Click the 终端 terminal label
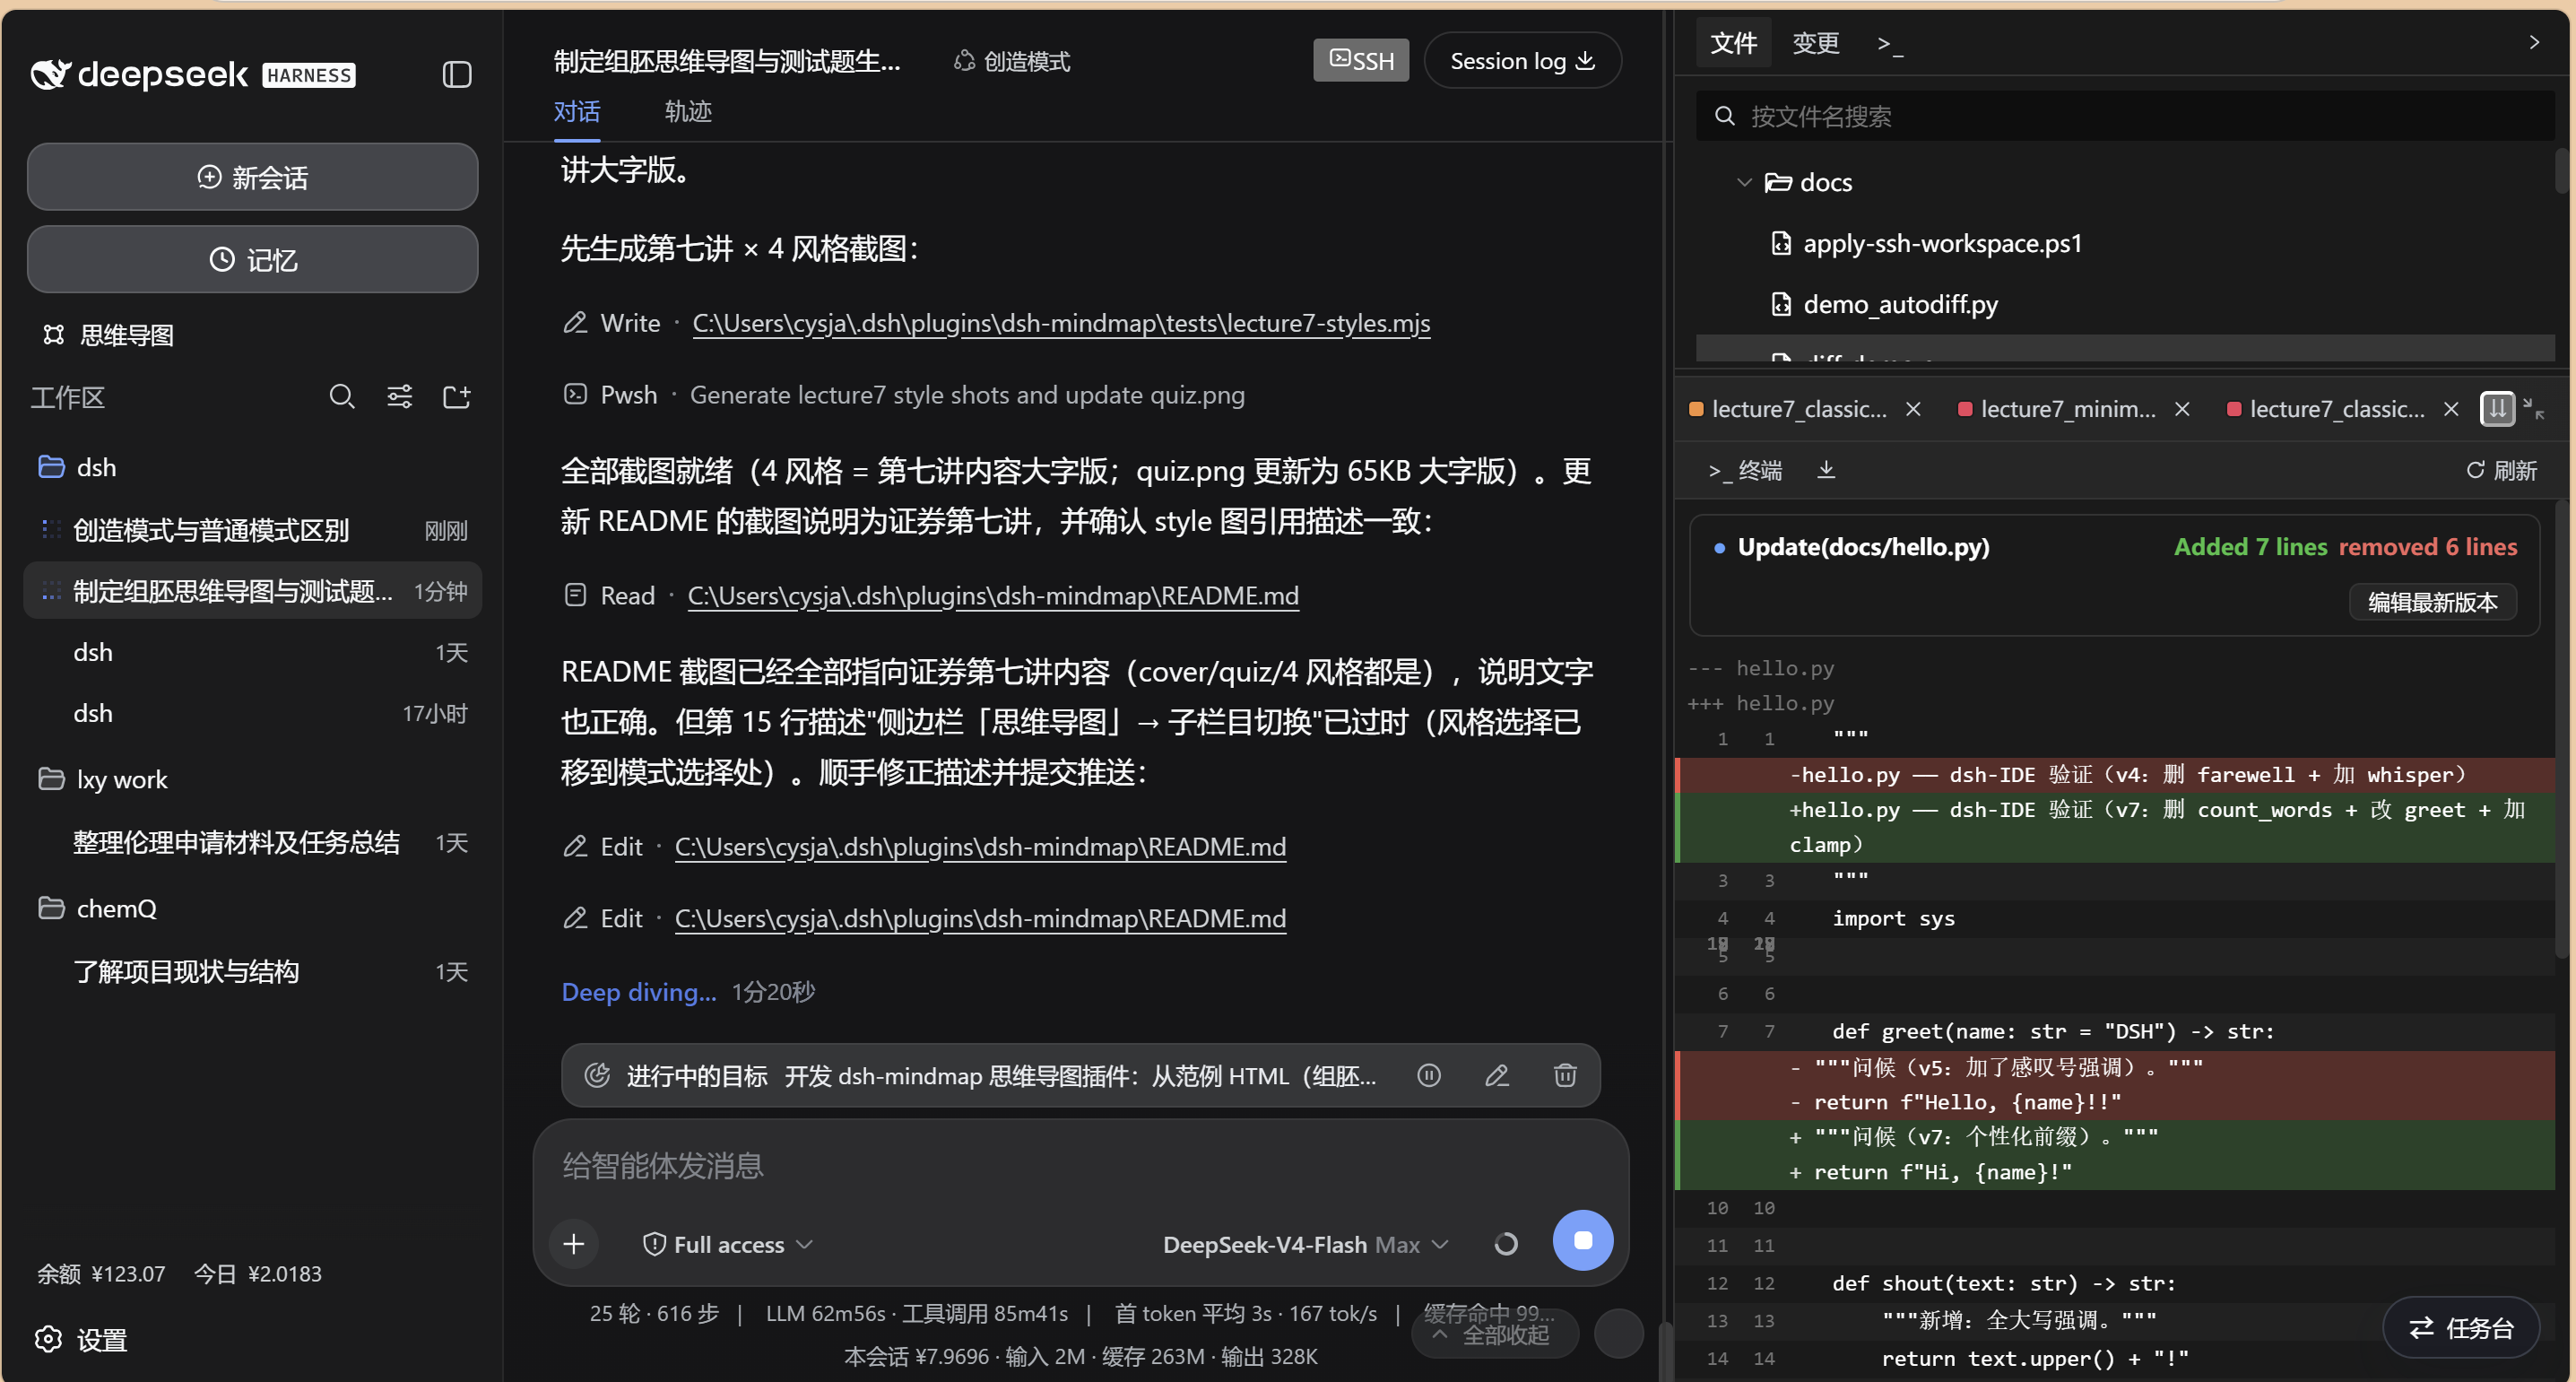 pyautogui.click(x=1745, y=470)
